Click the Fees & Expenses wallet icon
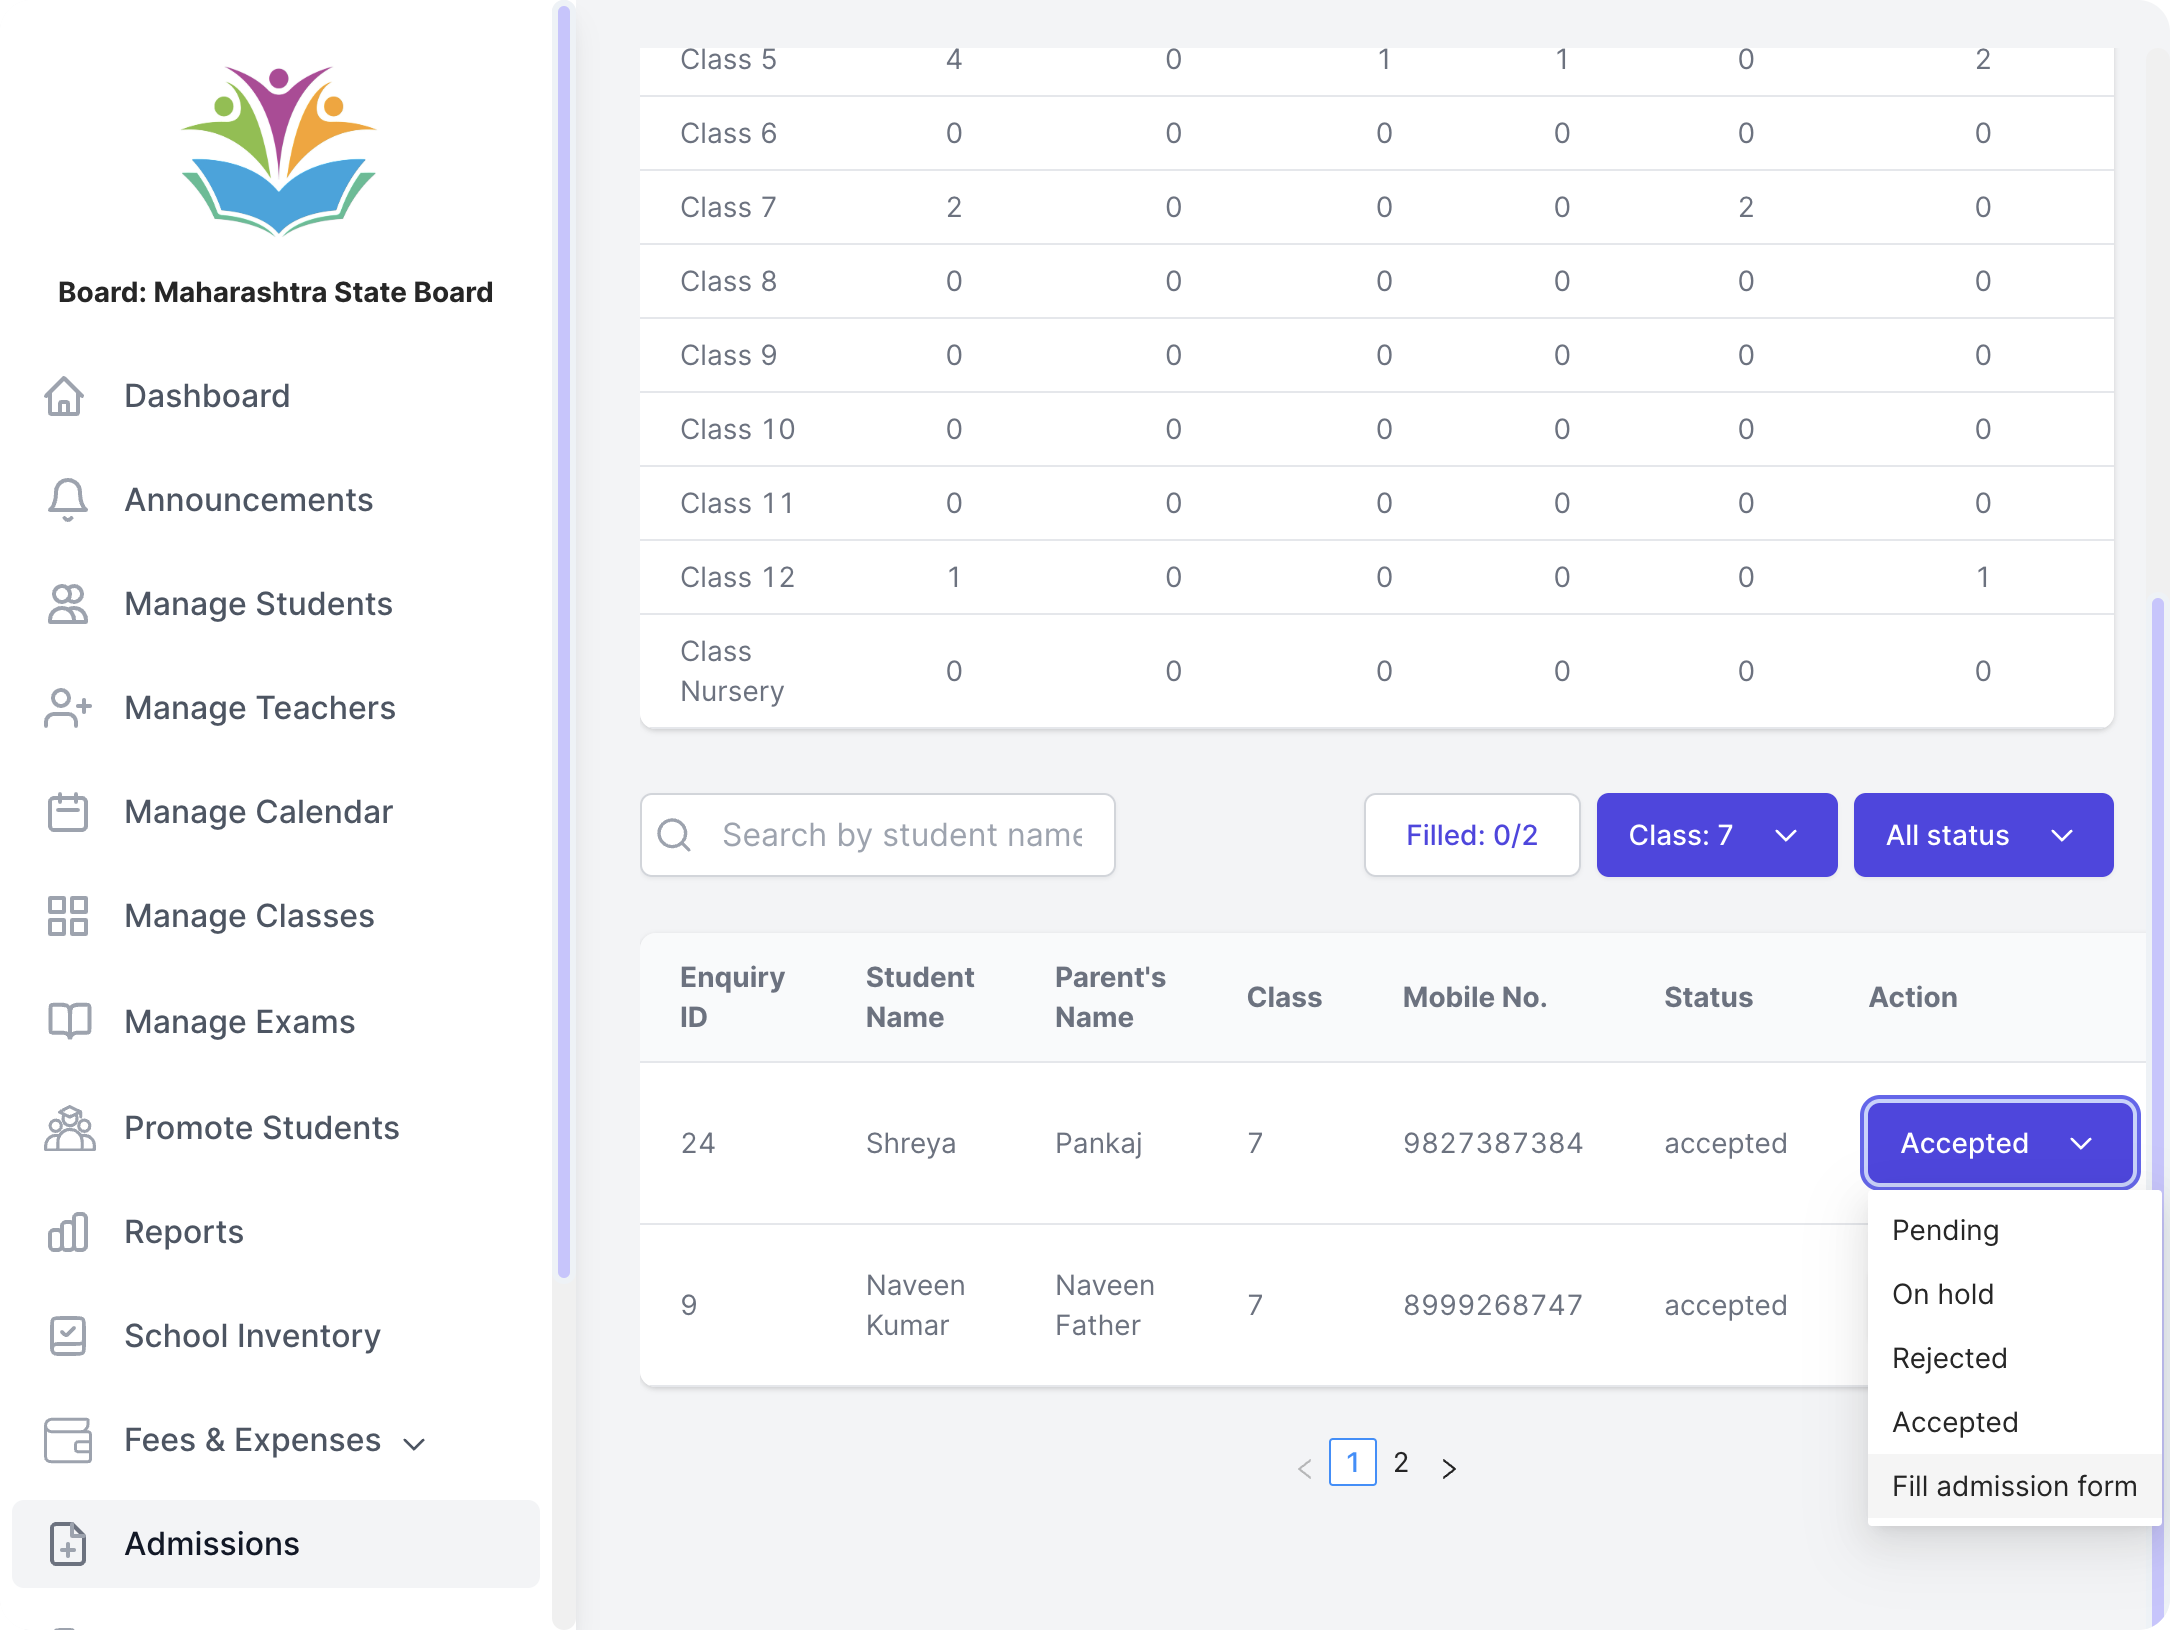2170x1630 pixels. pos(67,1440)
